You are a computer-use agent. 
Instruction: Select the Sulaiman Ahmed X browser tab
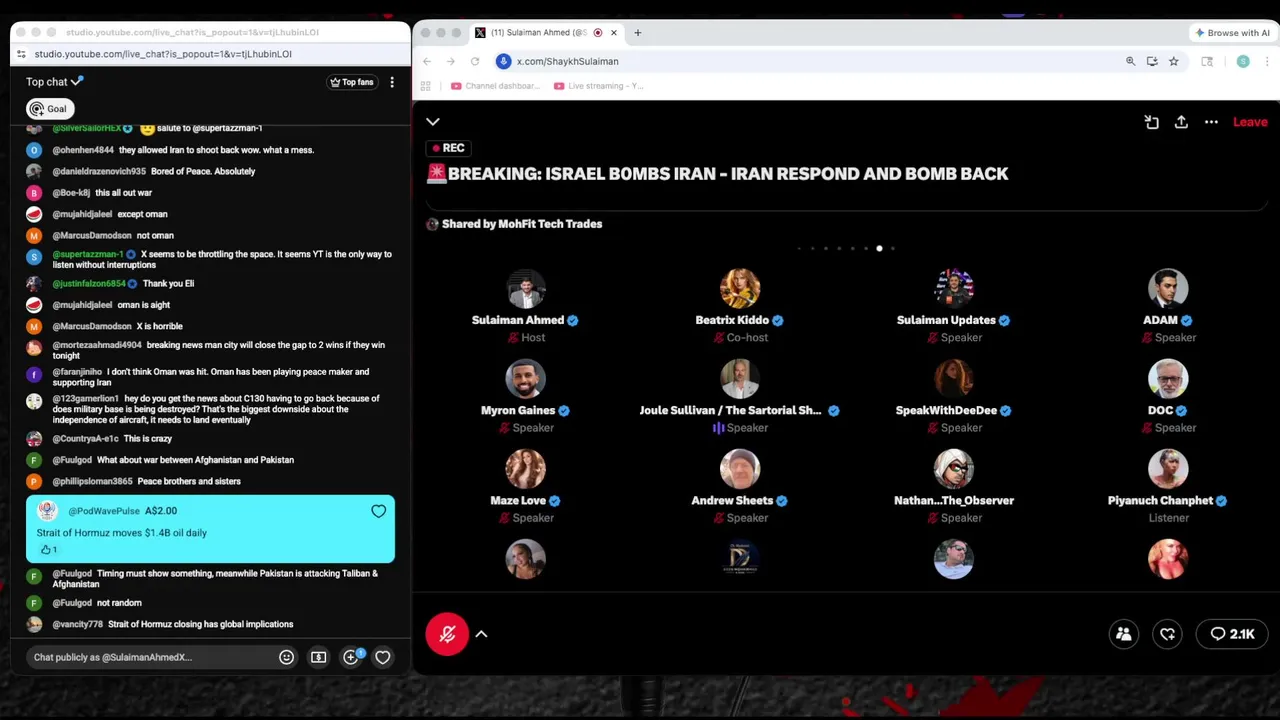[x=545, y=33]
